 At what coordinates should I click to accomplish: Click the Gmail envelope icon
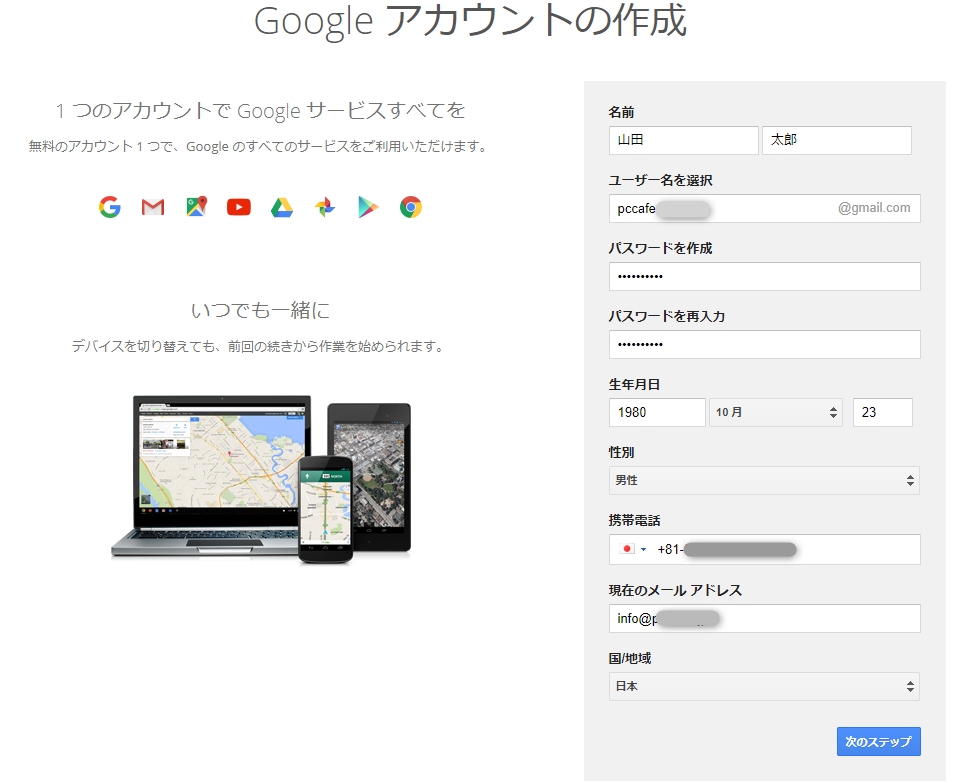click(153, 207)
